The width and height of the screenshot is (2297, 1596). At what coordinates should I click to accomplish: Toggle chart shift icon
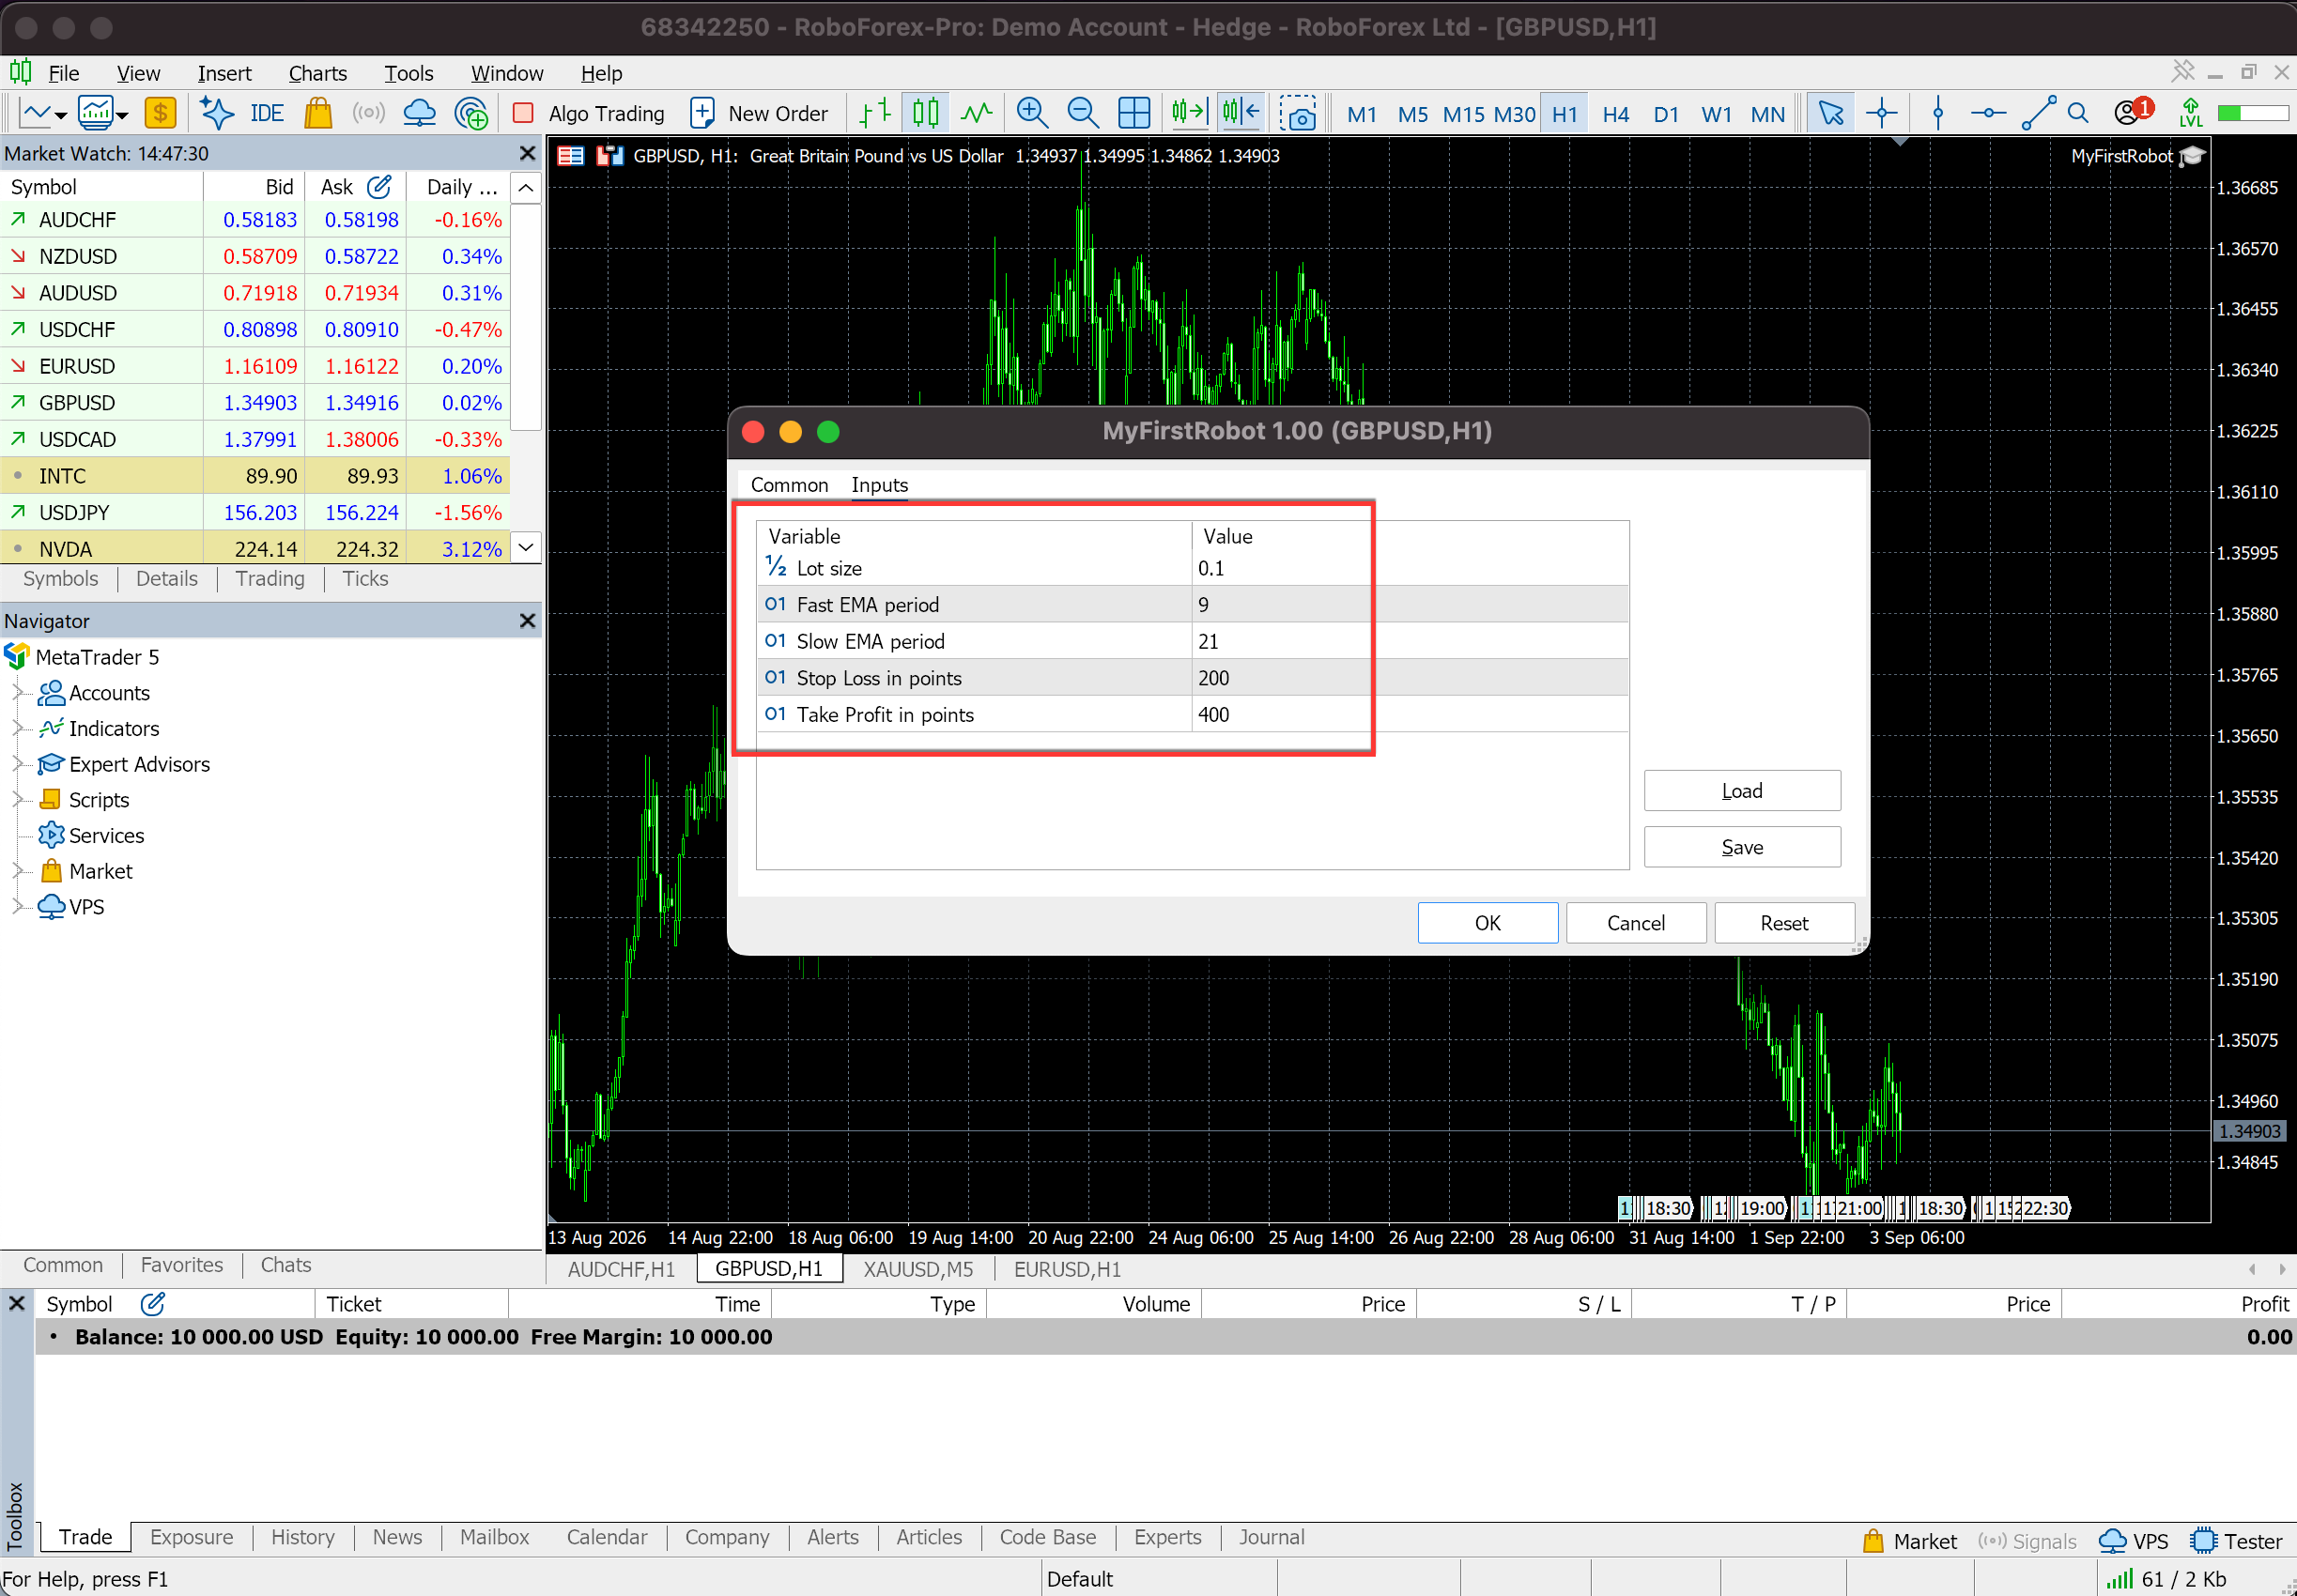coord(1241,113)
